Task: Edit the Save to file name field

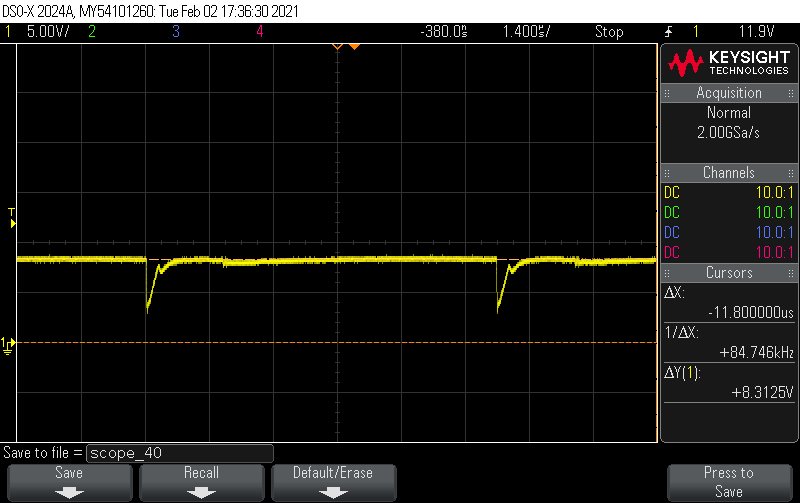Action: (180, 453)
